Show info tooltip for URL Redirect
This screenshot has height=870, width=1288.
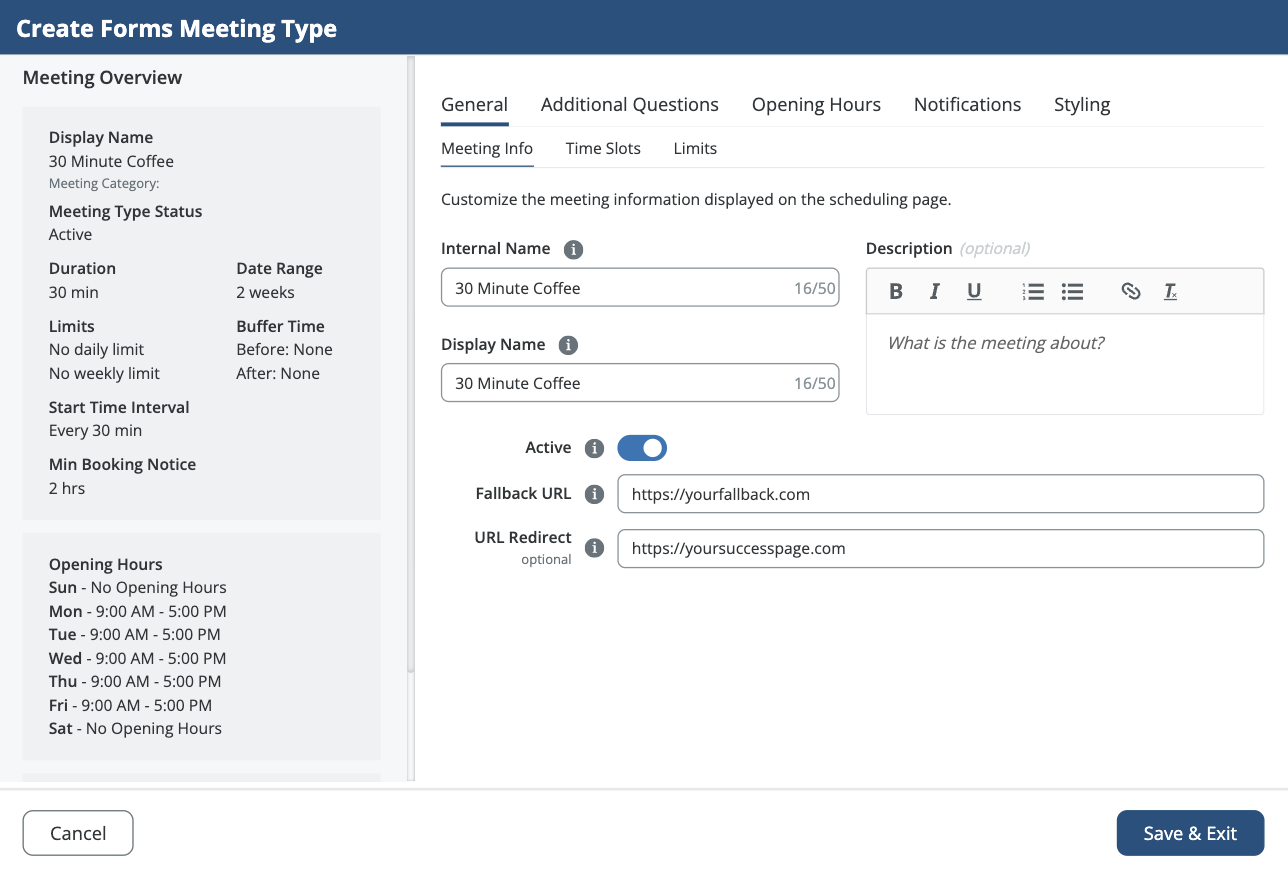click(x=594, y=548)
